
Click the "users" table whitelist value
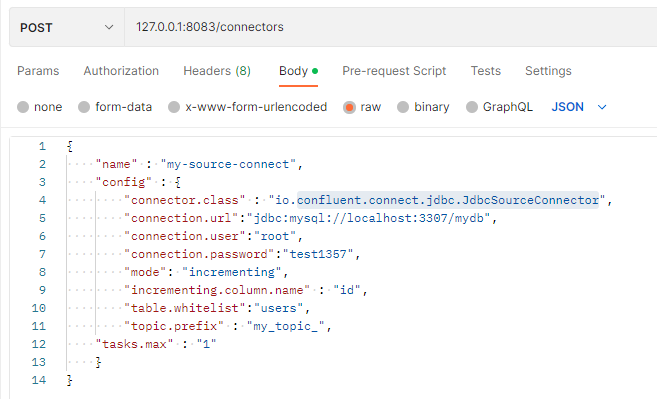279,308
